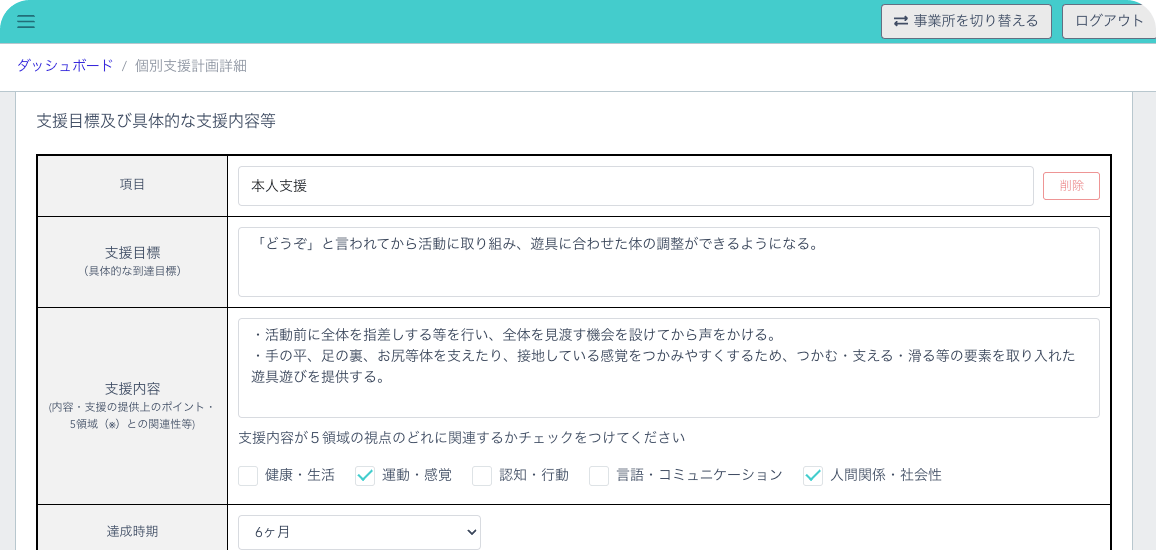Check the 言語・コミュニケーション checkbox
The width and height of the screenshot is (1156, 550).
(599, 476)
